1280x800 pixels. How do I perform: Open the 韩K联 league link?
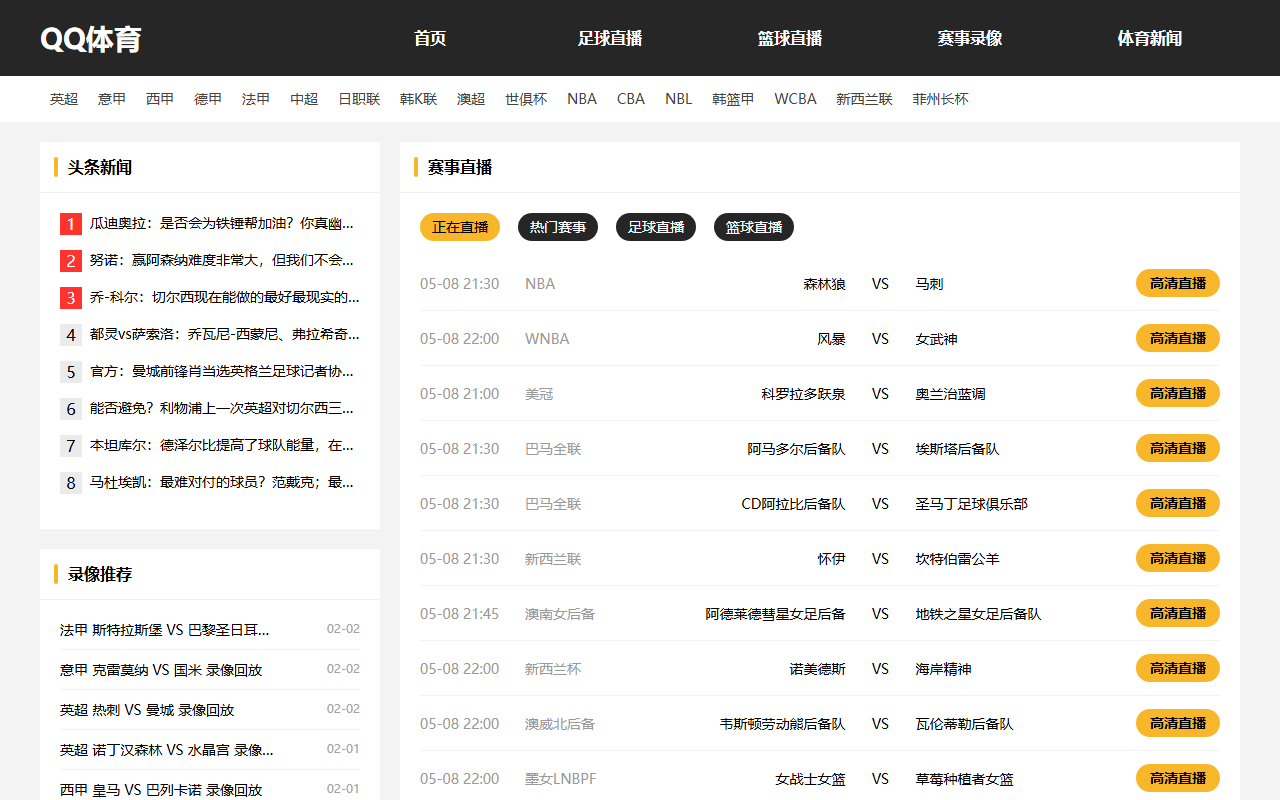[x=418, y=99]
